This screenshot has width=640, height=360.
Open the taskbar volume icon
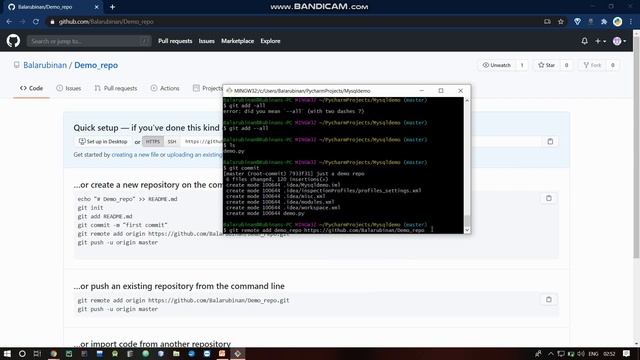(581, 353)
